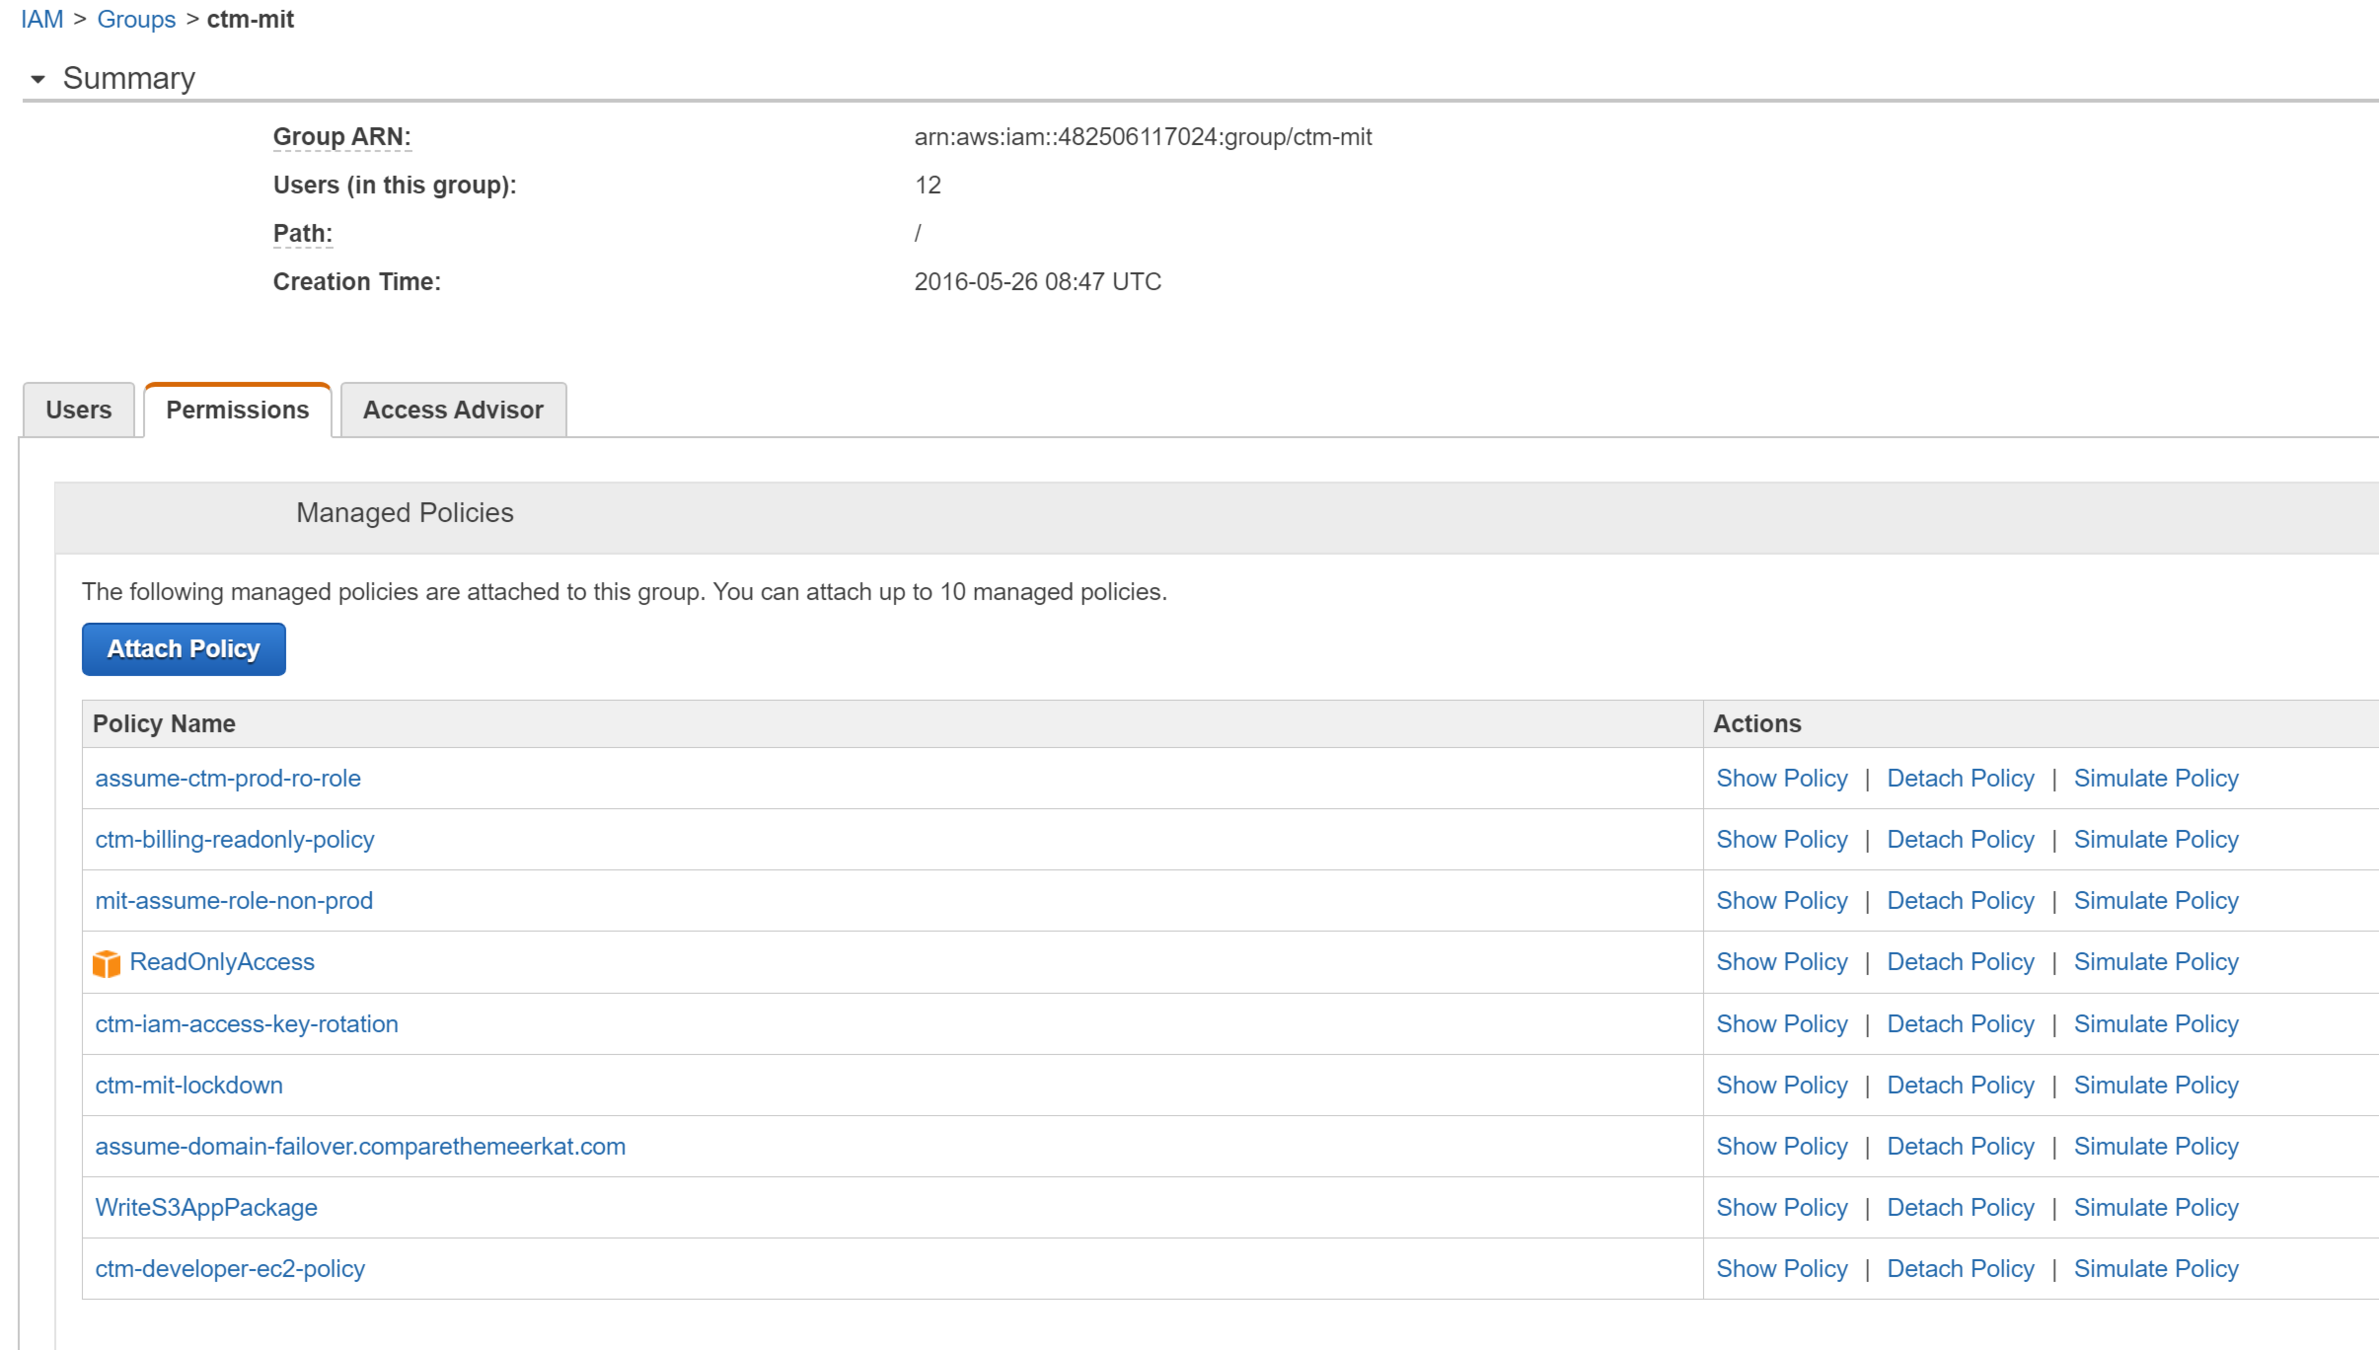Go to Groups breadcrumb link

[x=136, y=19]
